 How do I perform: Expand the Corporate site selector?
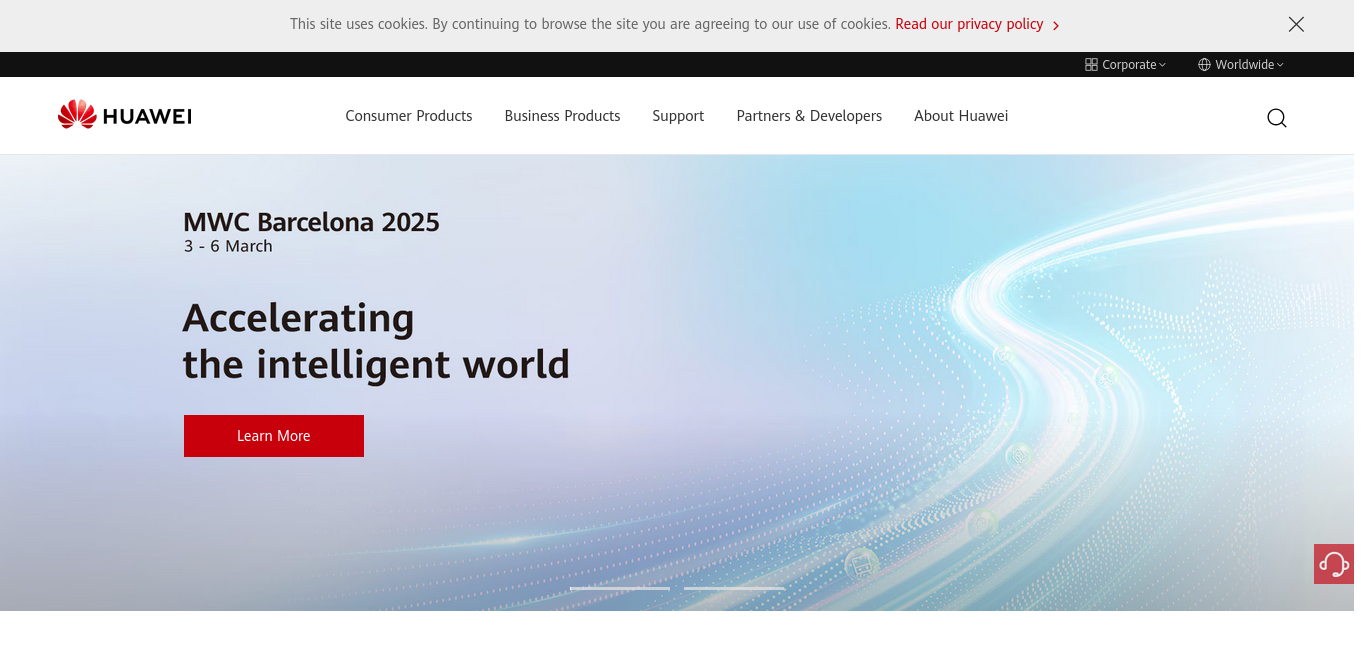[x=1126, y=65]
